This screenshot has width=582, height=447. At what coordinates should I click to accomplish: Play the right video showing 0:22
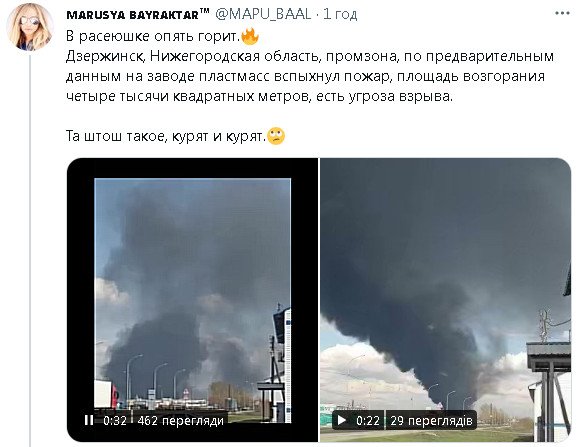point(341,420)
